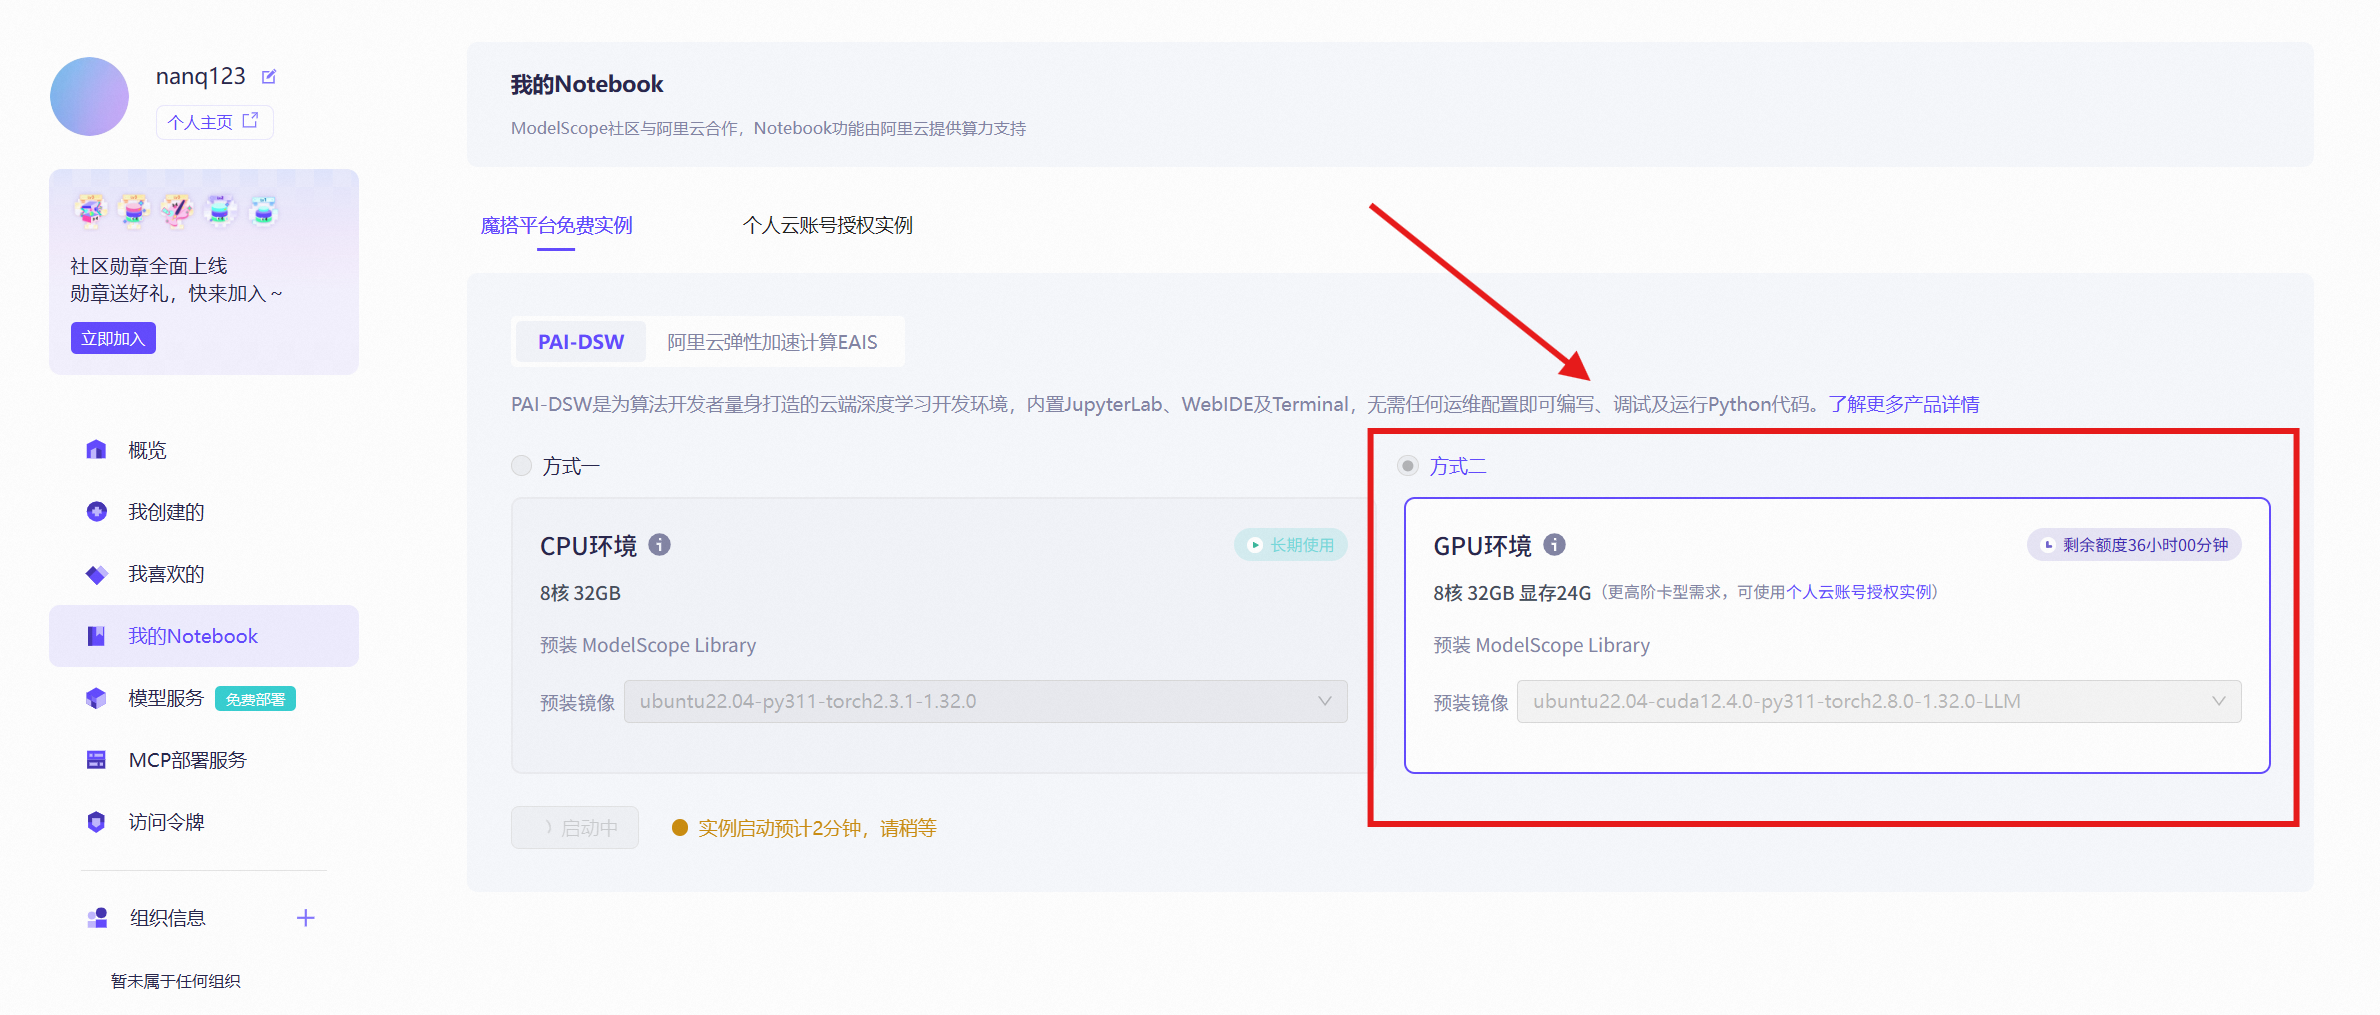Viewport: 2380px width, 1015px height.
Task: Click the 社区勋章全面上线 banner text
Action: coord(149,266)
